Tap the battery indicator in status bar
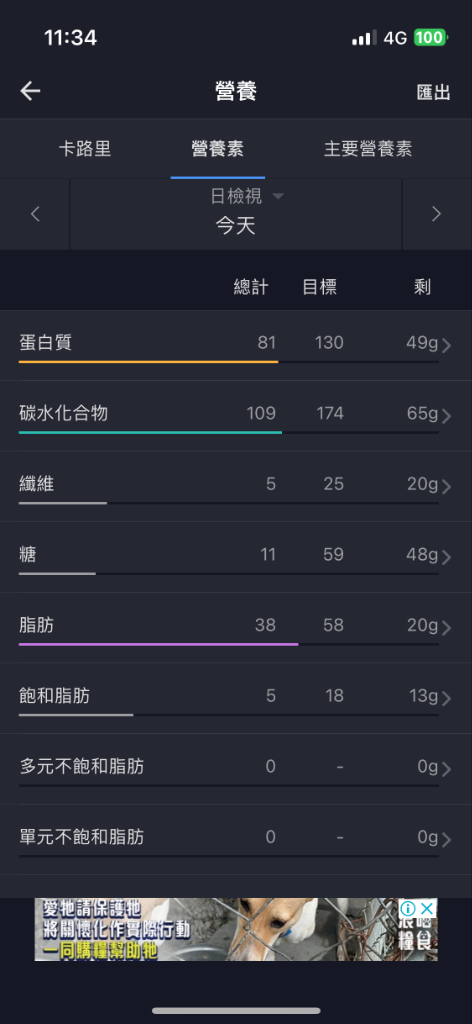This screenshot has width=472, height=1024. pos(430,38)
